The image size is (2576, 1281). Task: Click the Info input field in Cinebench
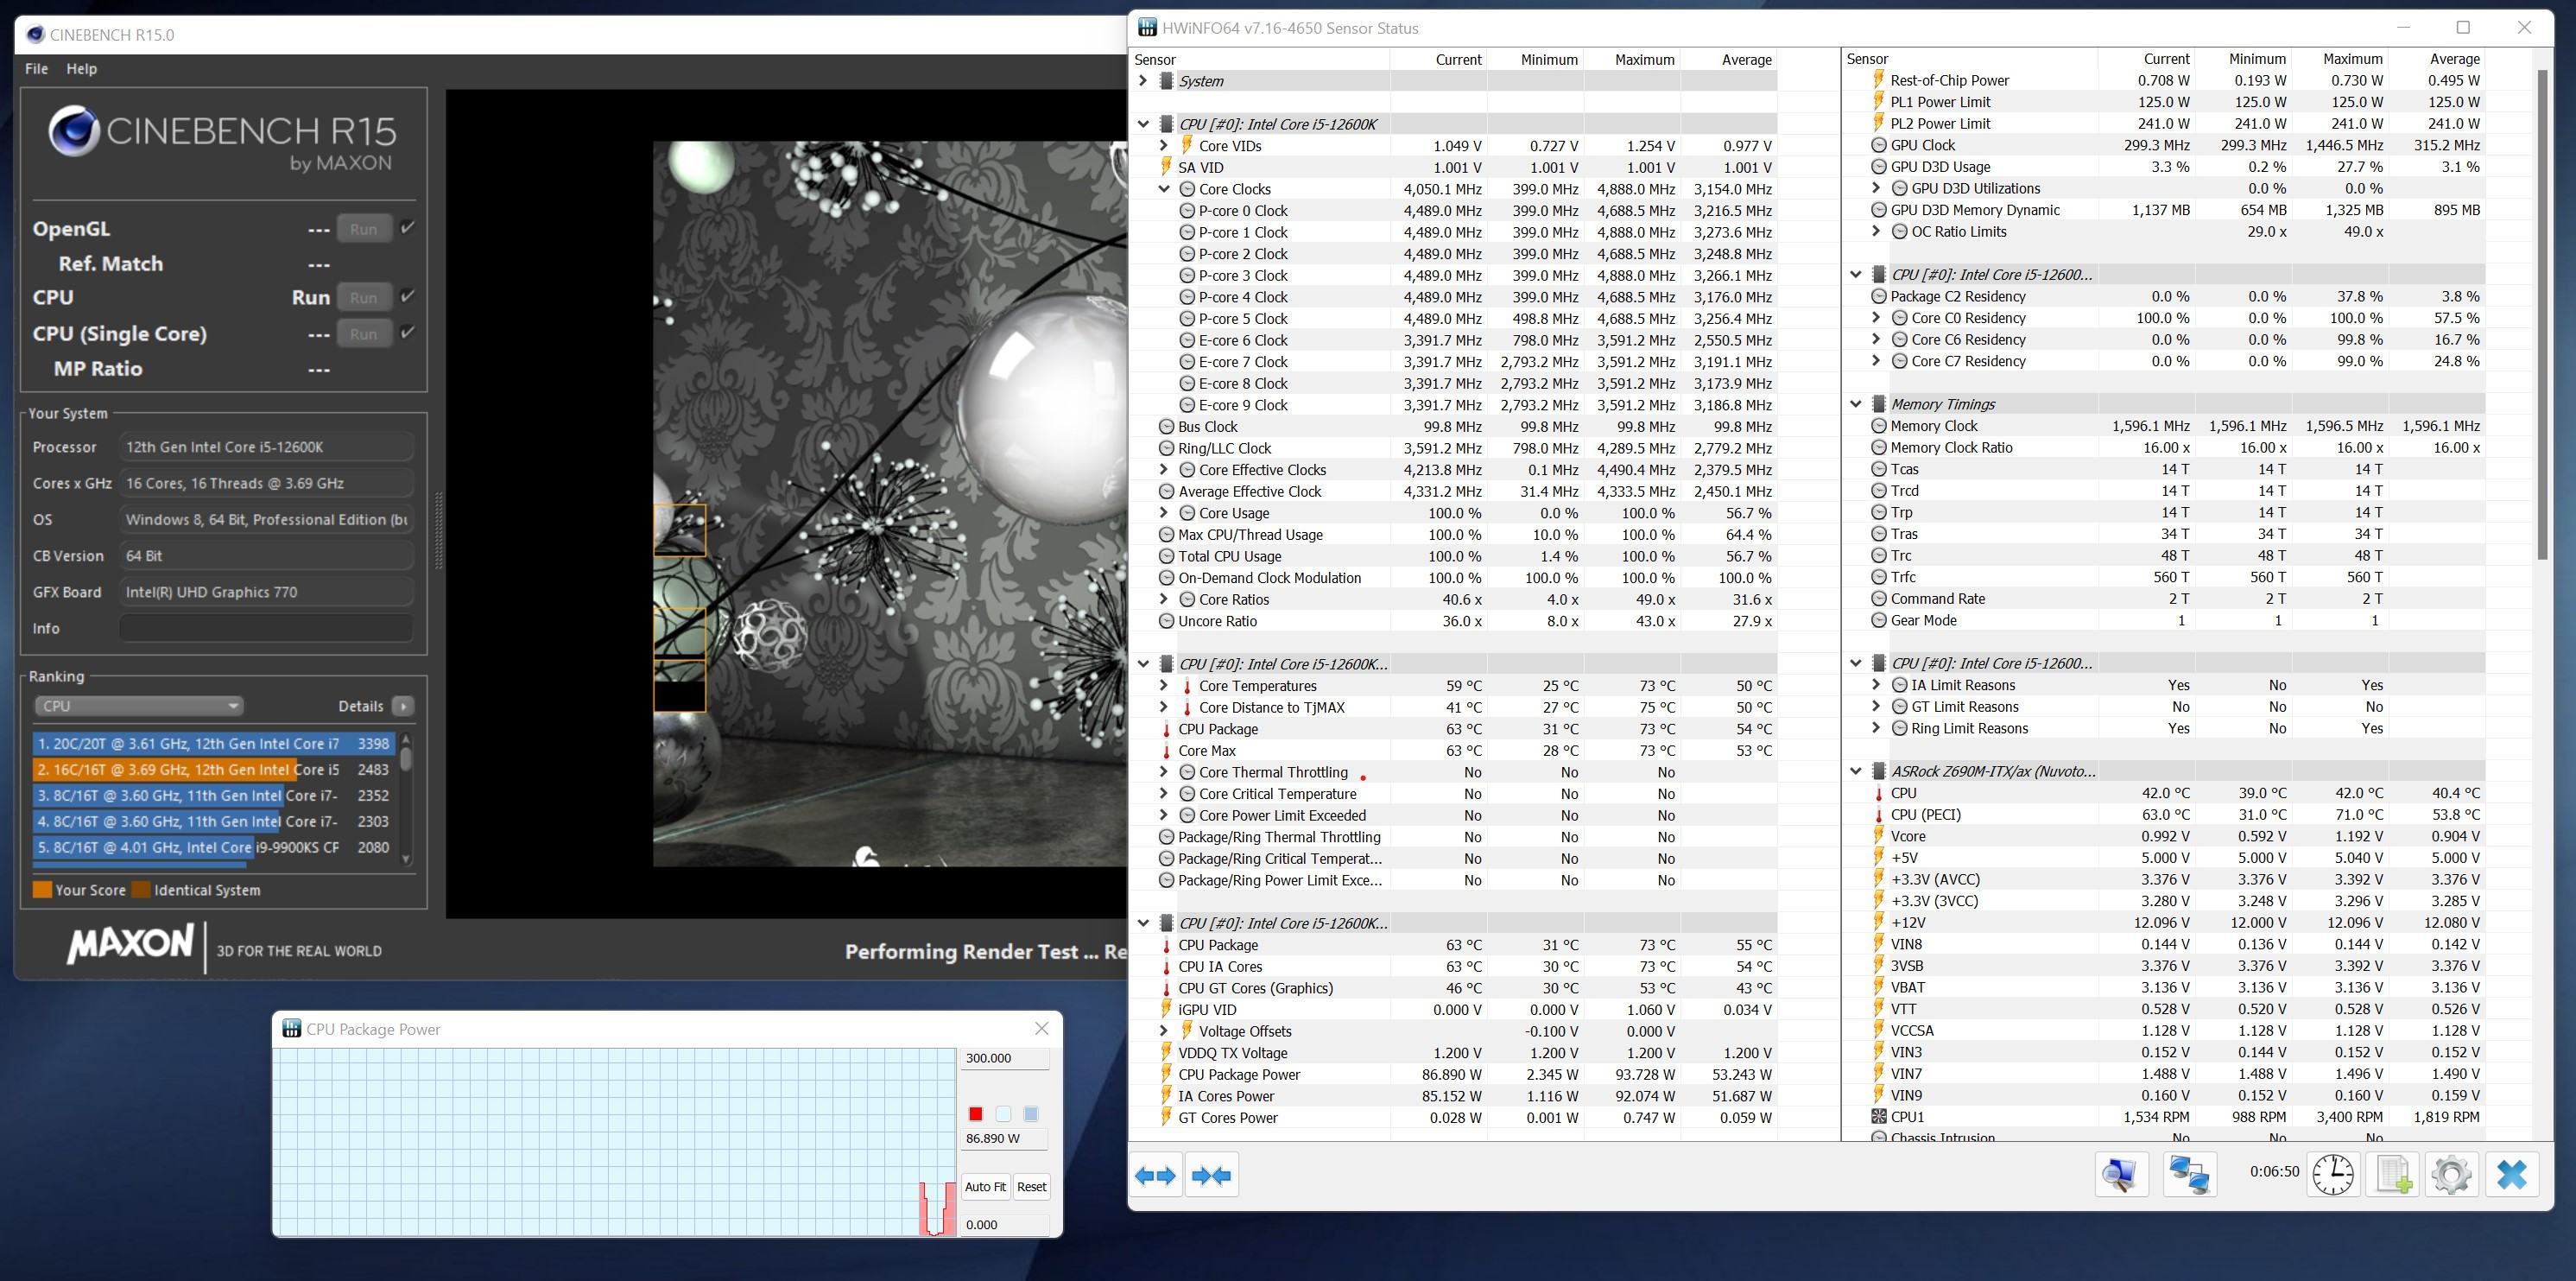[266, 628]
